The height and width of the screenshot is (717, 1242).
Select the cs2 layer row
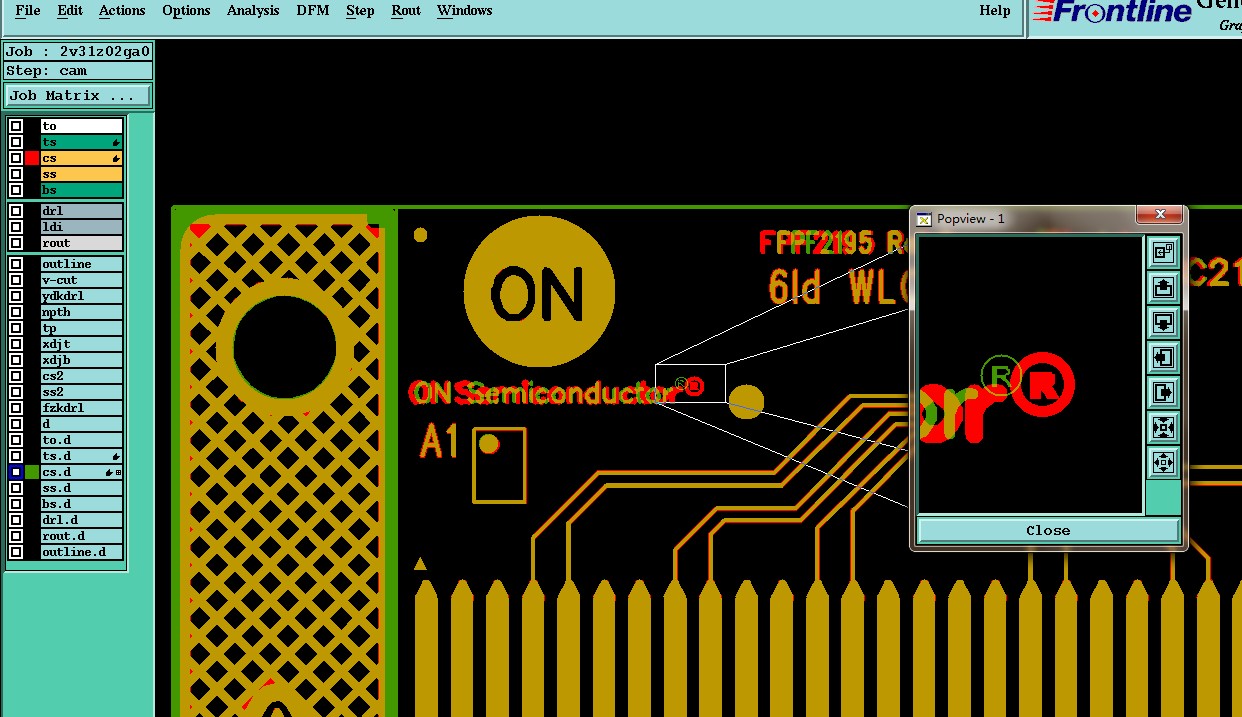point(81,377)
